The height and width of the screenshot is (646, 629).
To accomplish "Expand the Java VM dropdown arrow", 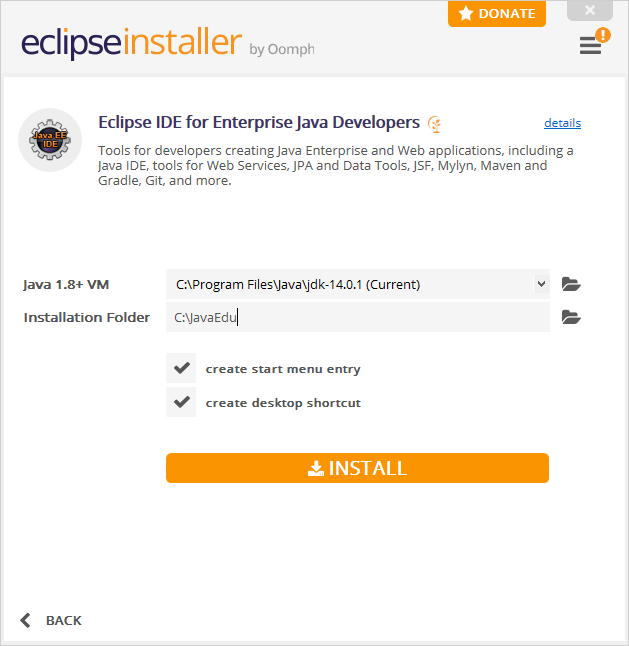I will (x=541, y=284).
